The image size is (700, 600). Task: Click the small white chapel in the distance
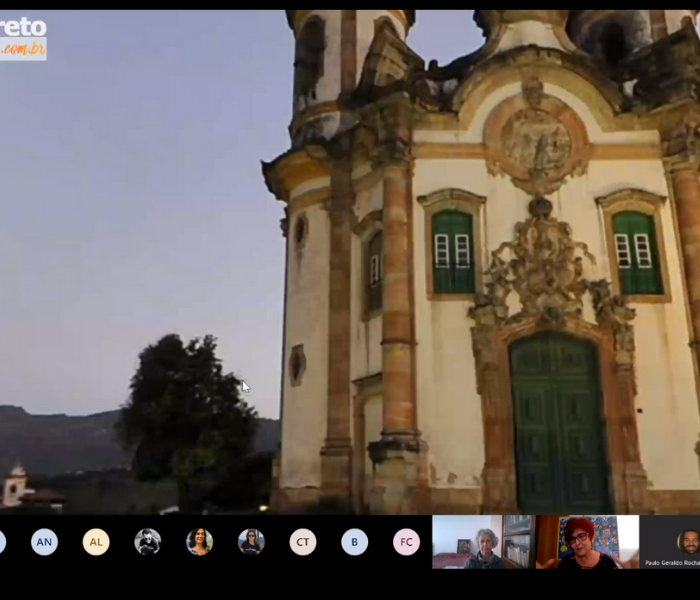tap(14, 485)
